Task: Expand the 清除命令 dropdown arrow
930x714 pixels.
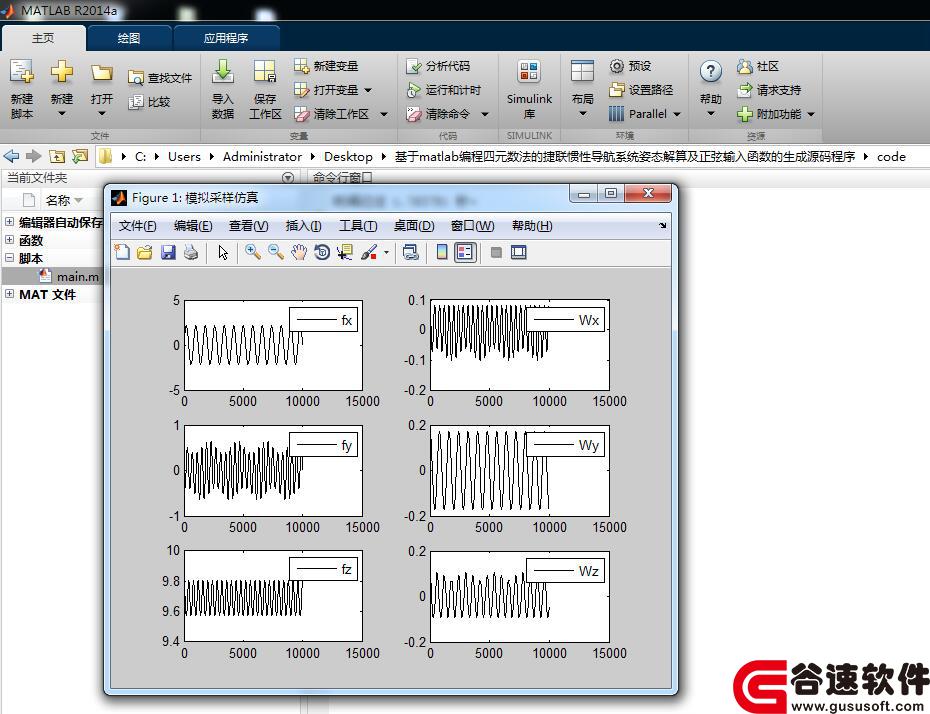Action: [485, 114]
